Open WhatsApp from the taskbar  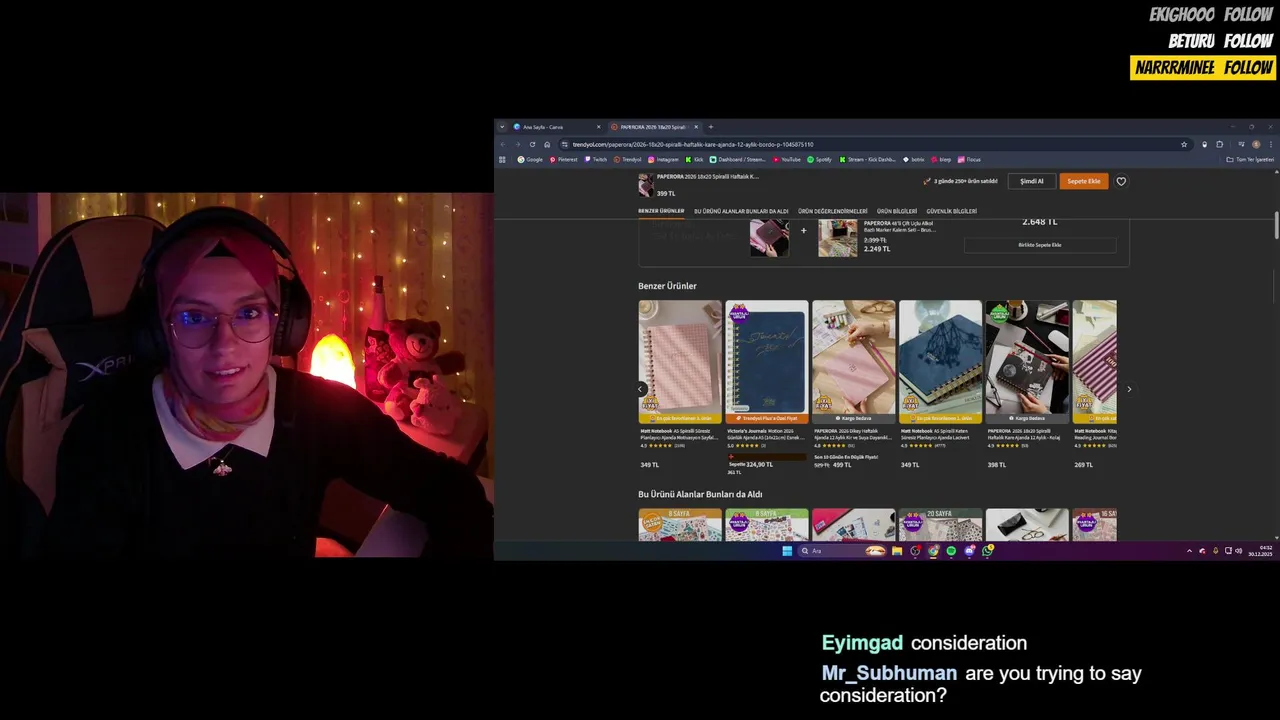point(987,551)
